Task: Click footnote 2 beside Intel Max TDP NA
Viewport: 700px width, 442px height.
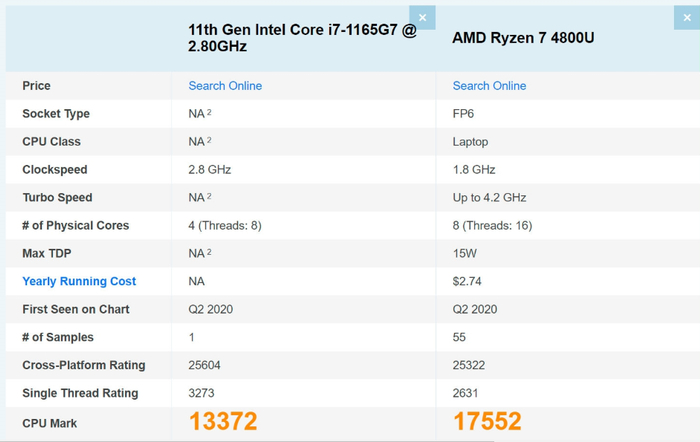Action: click(208, 253)
